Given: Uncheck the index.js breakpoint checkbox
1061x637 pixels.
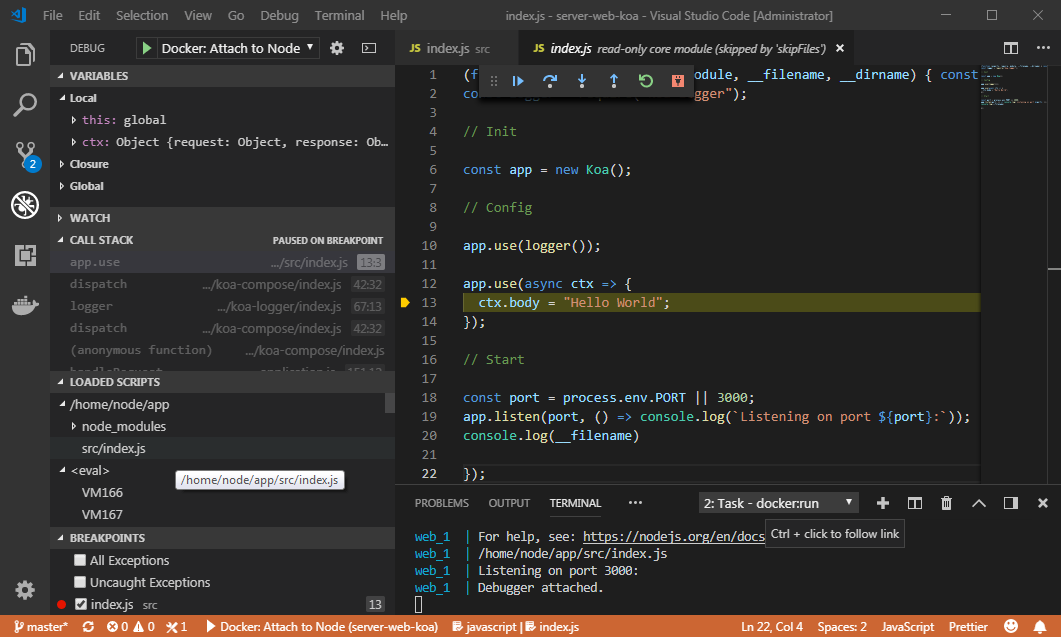Looking at the screenshot, I should pos(80,604).
